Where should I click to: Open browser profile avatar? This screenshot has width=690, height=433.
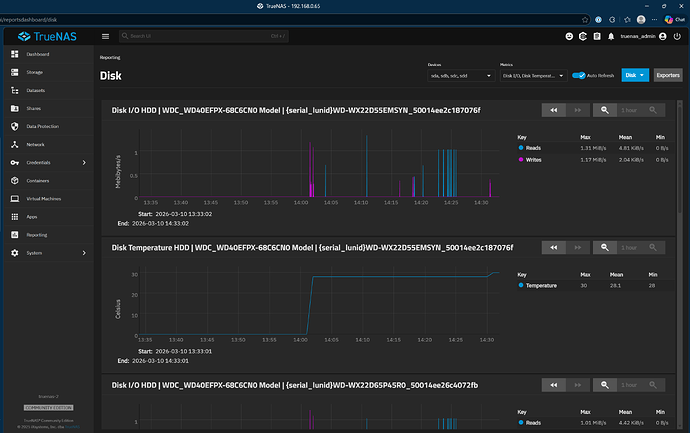(641, 19)
